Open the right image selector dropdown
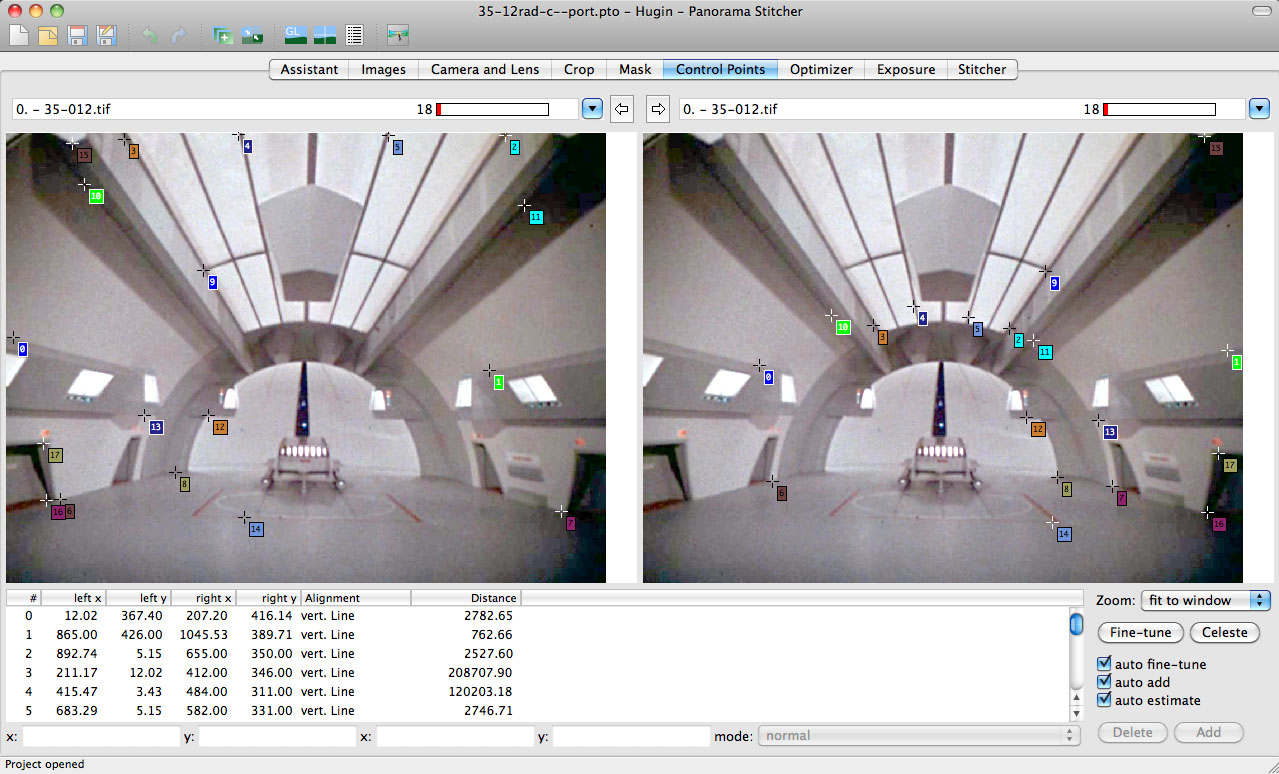This screenshot has width=1279, height=774. tap(1258, 108)
